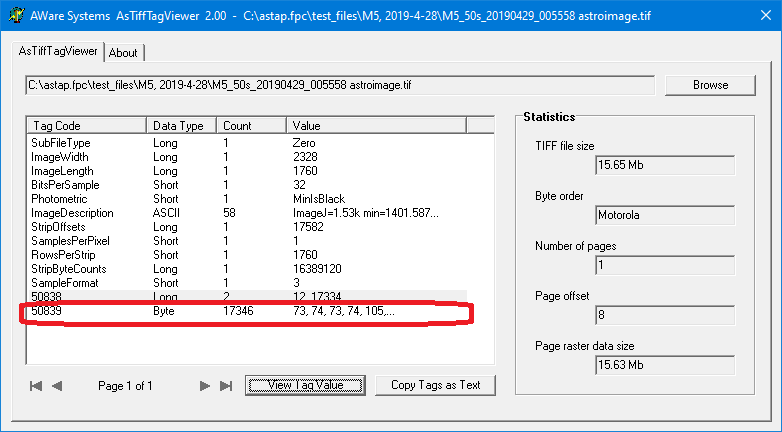Jump to the last page arrow

click(226, 385)
